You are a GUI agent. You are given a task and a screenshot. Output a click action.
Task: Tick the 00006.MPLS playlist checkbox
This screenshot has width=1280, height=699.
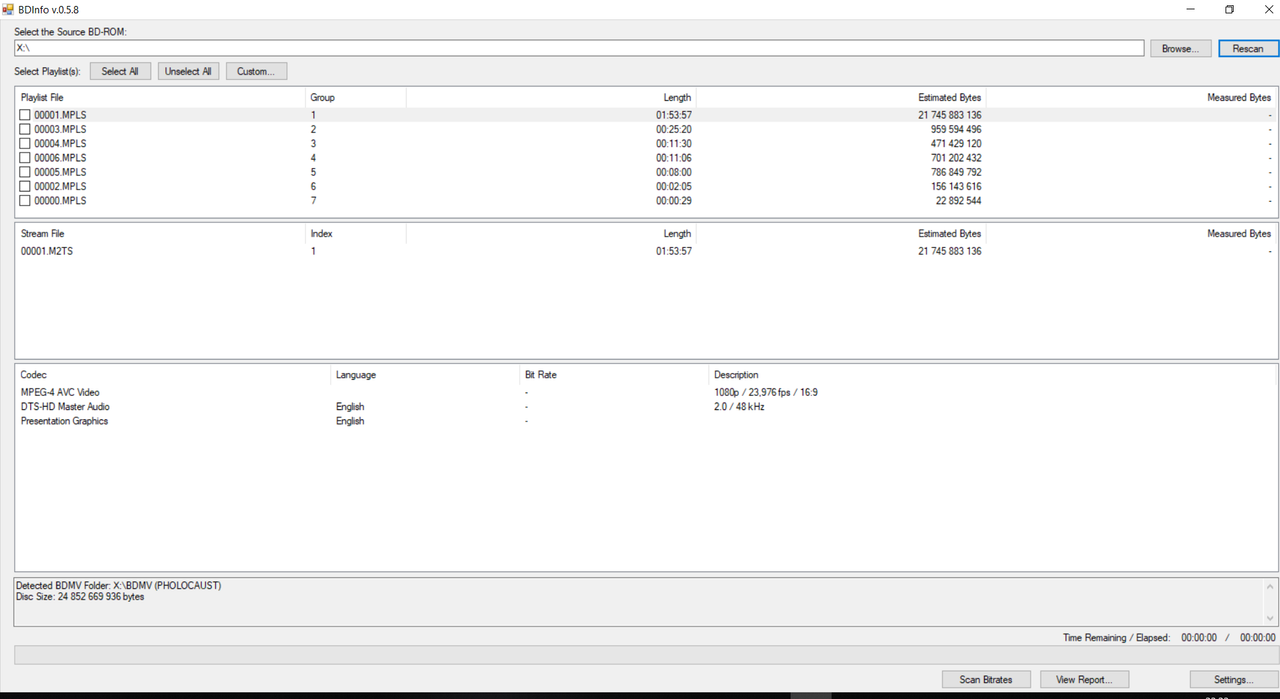pos(25,158)
